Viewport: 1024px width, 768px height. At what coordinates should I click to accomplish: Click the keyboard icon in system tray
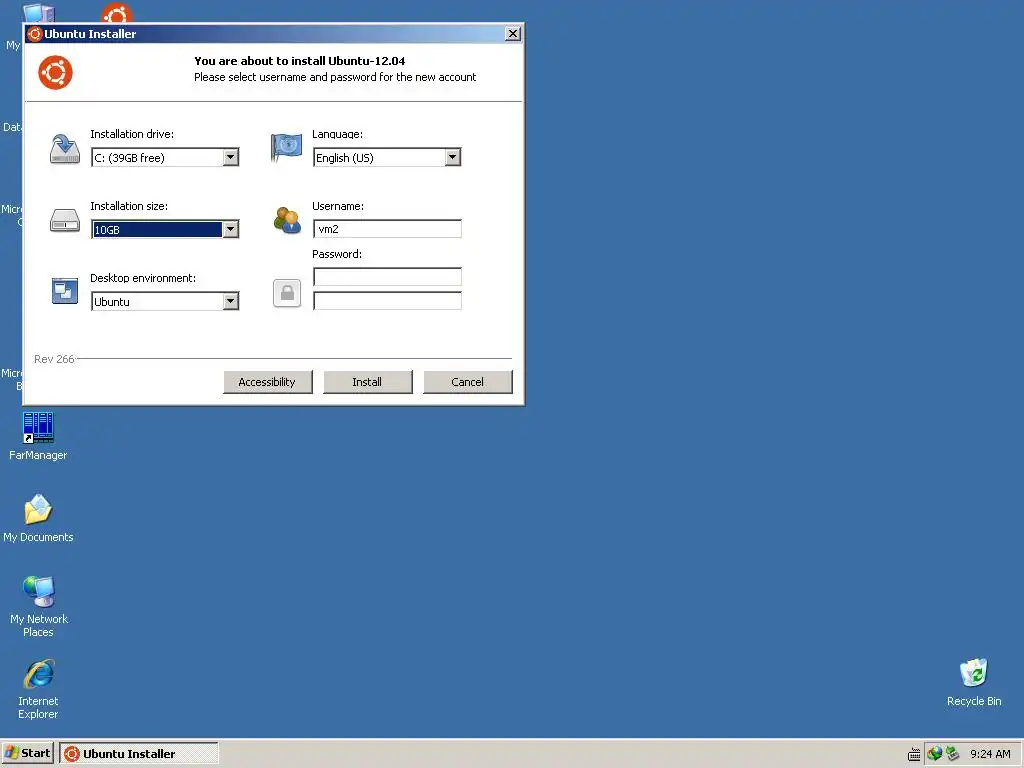(914, 754)
